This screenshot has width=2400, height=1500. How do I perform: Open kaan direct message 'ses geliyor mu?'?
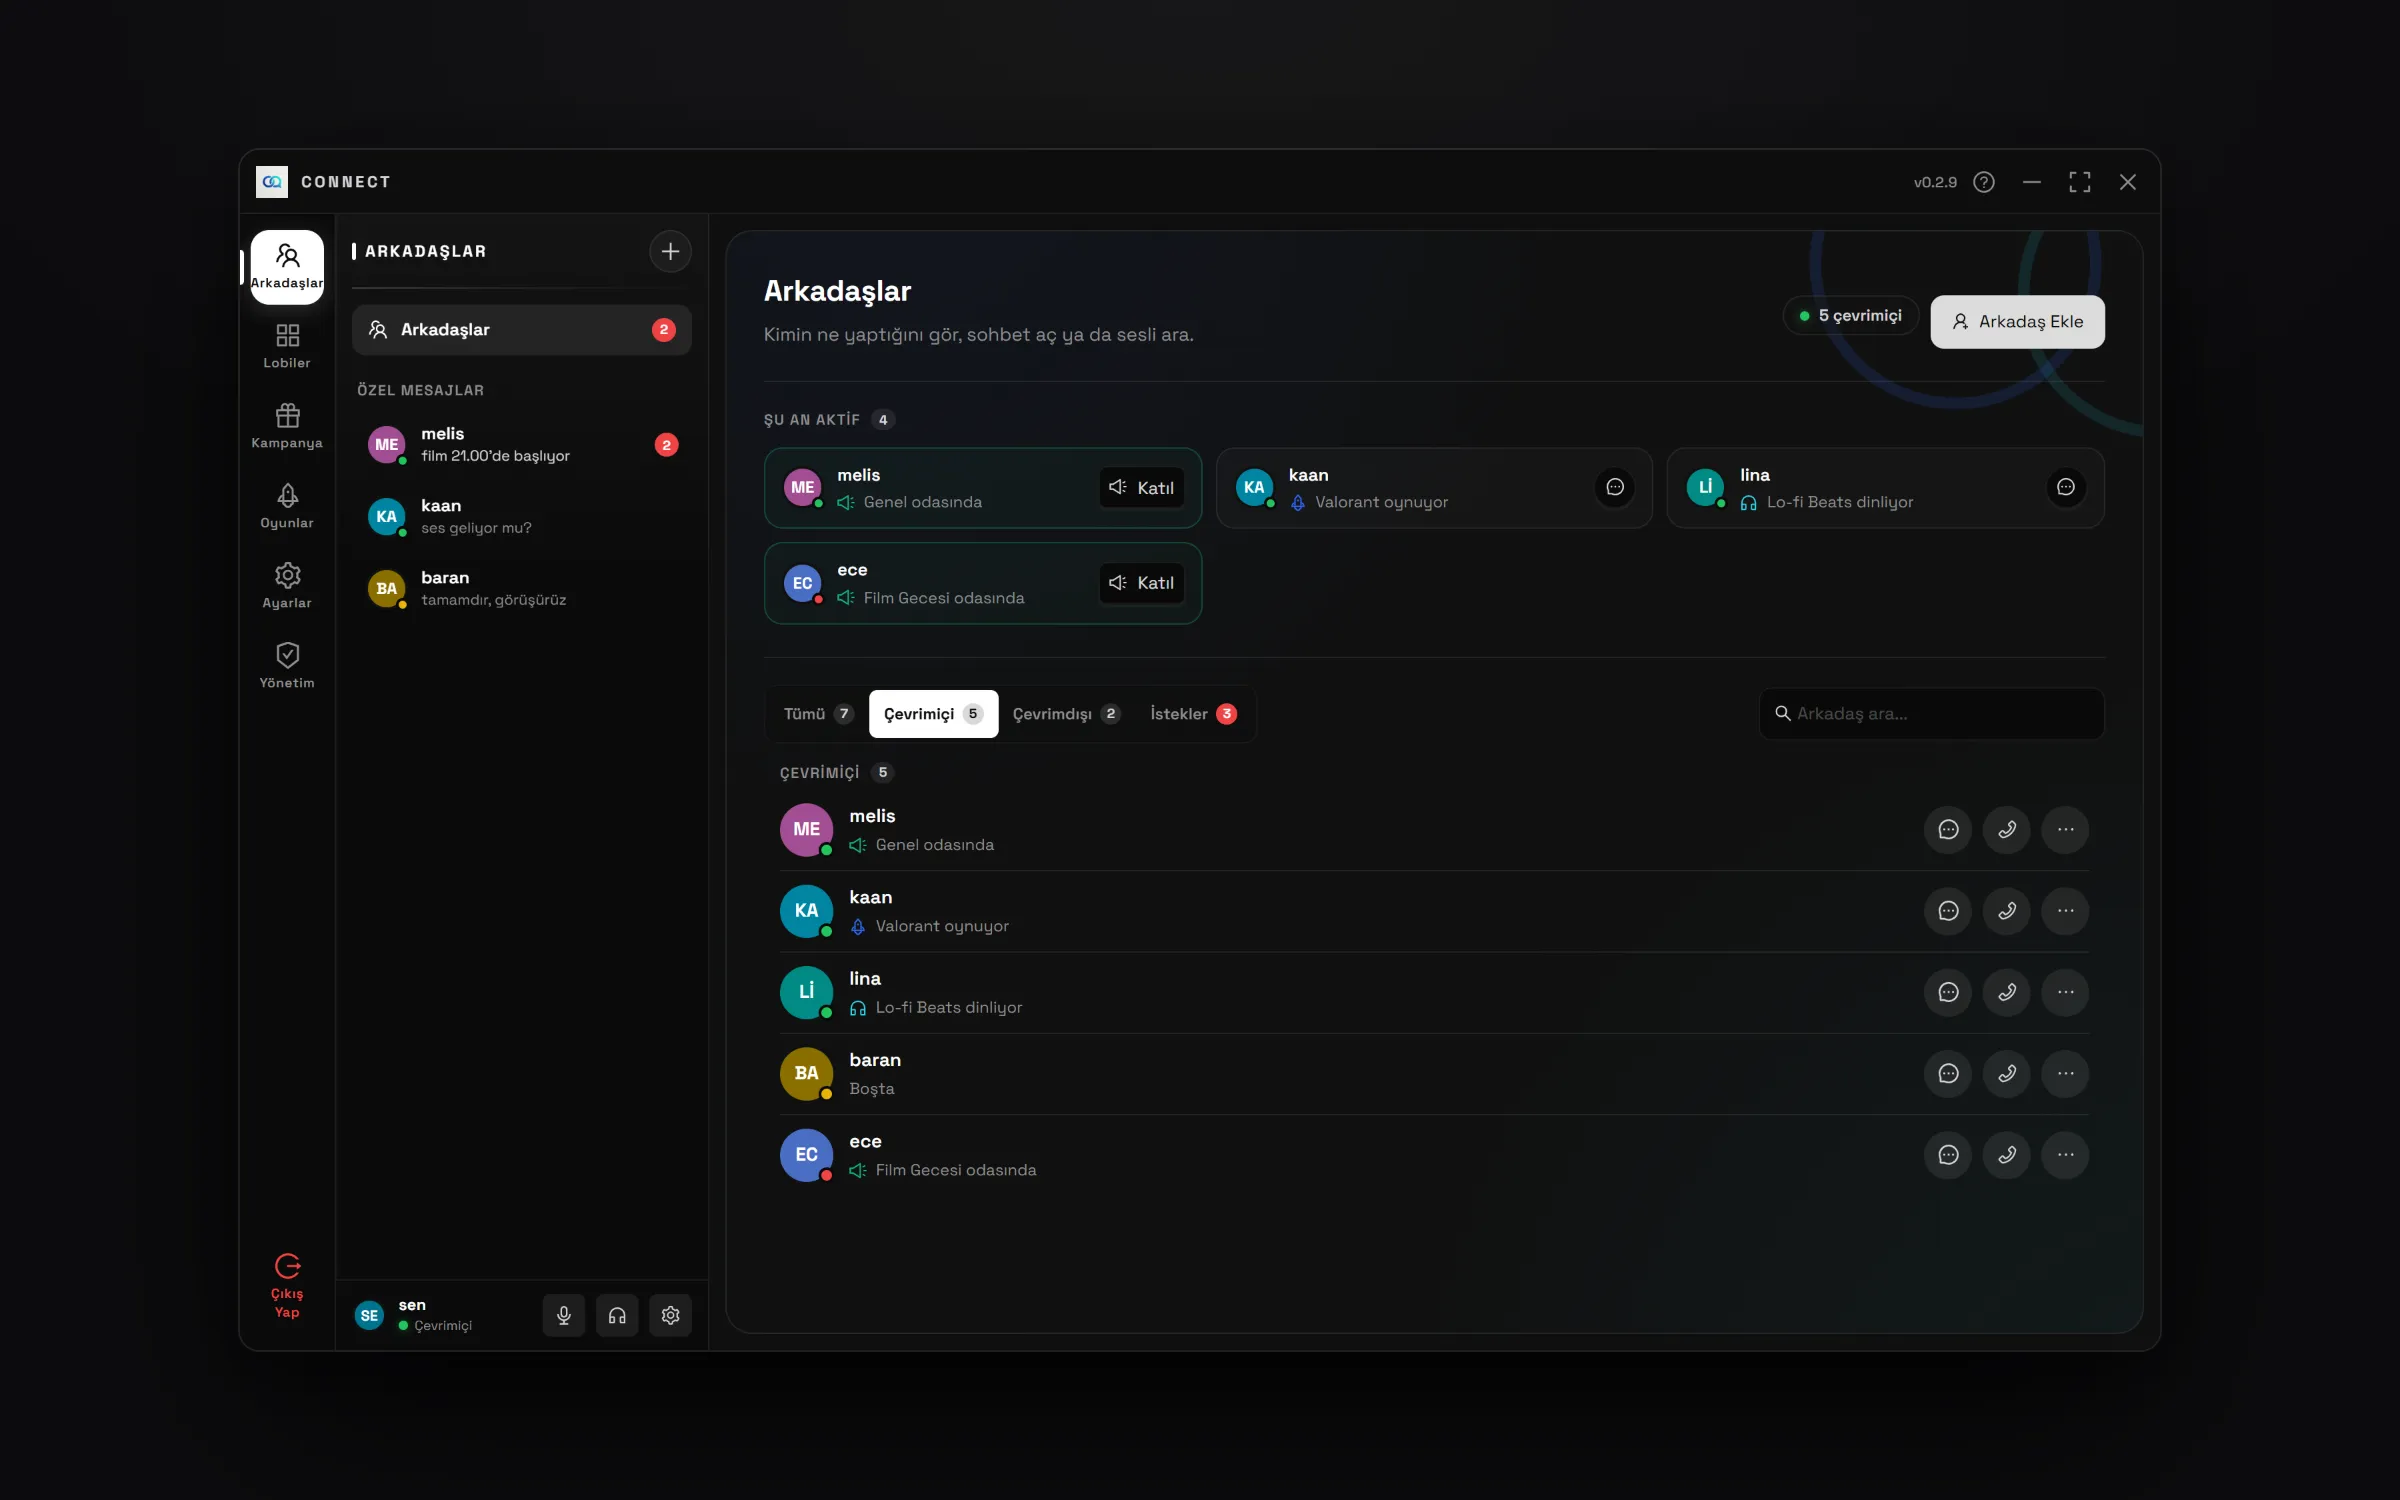(521, 516)
